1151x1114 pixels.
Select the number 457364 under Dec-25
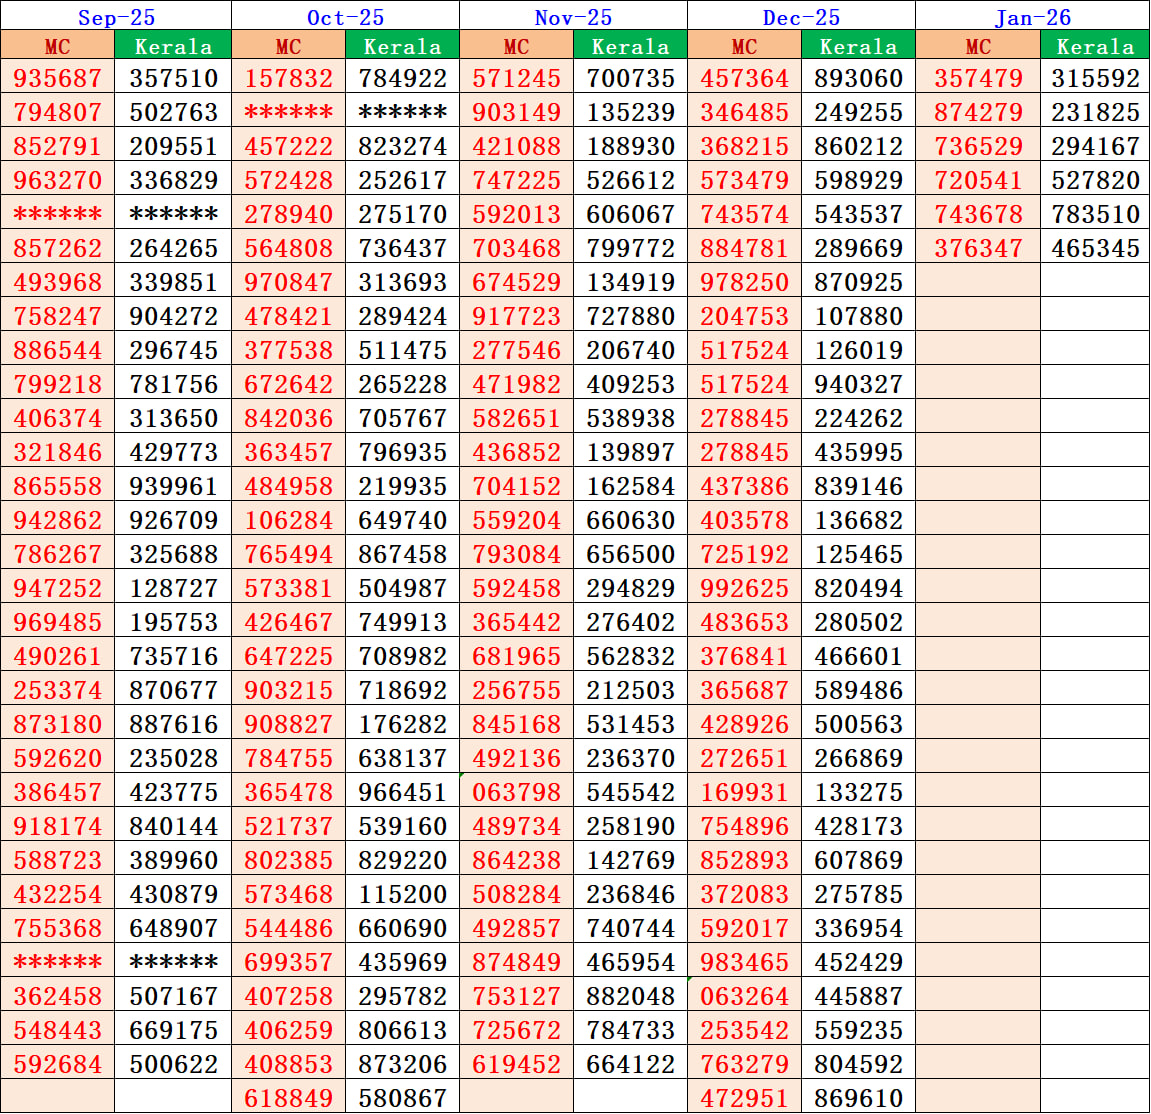pos(745,76)
